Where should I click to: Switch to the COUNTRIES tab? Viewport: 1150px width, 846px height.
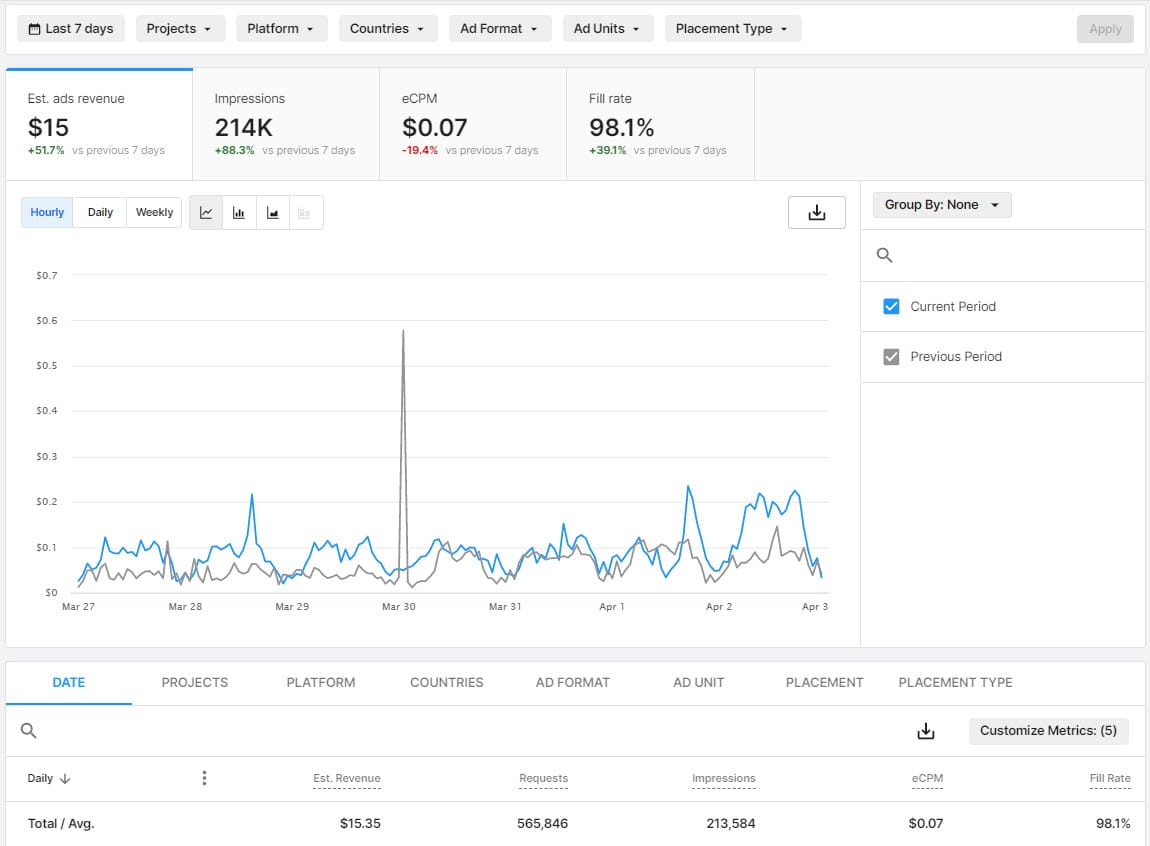446,682
